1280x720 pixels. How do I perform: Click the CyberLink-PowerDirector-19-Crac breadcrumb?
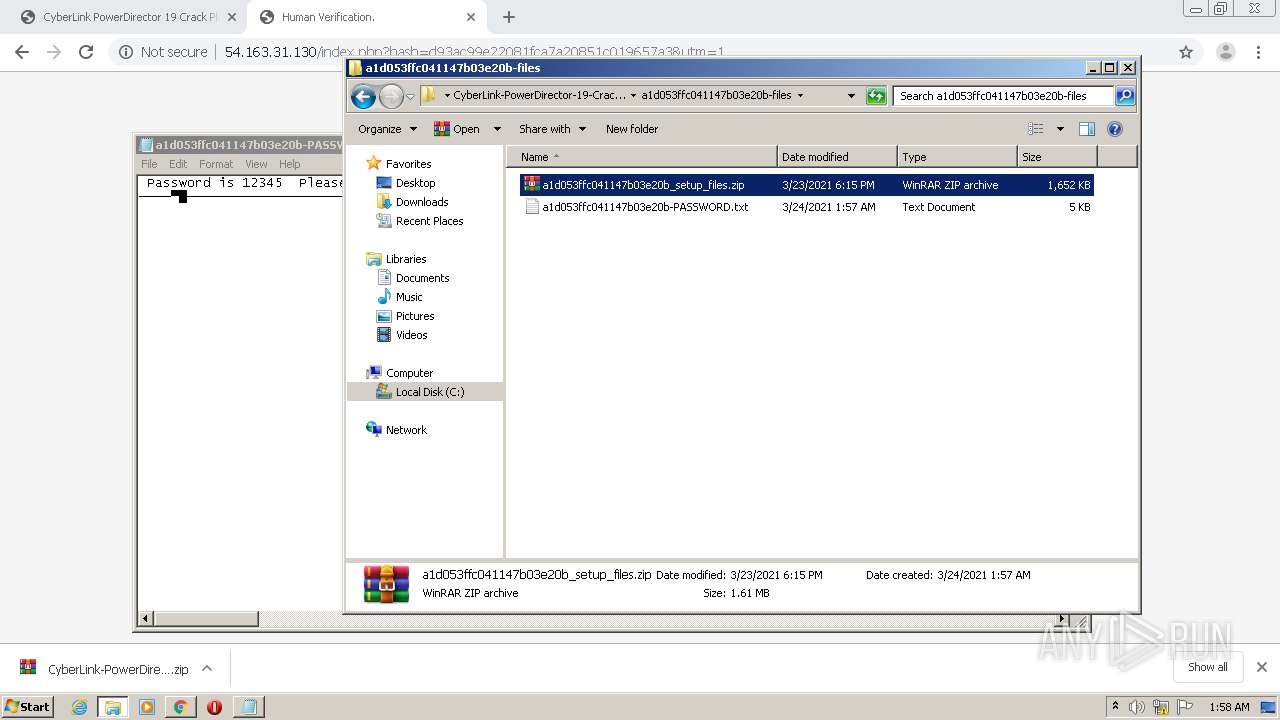click(539, 96)
